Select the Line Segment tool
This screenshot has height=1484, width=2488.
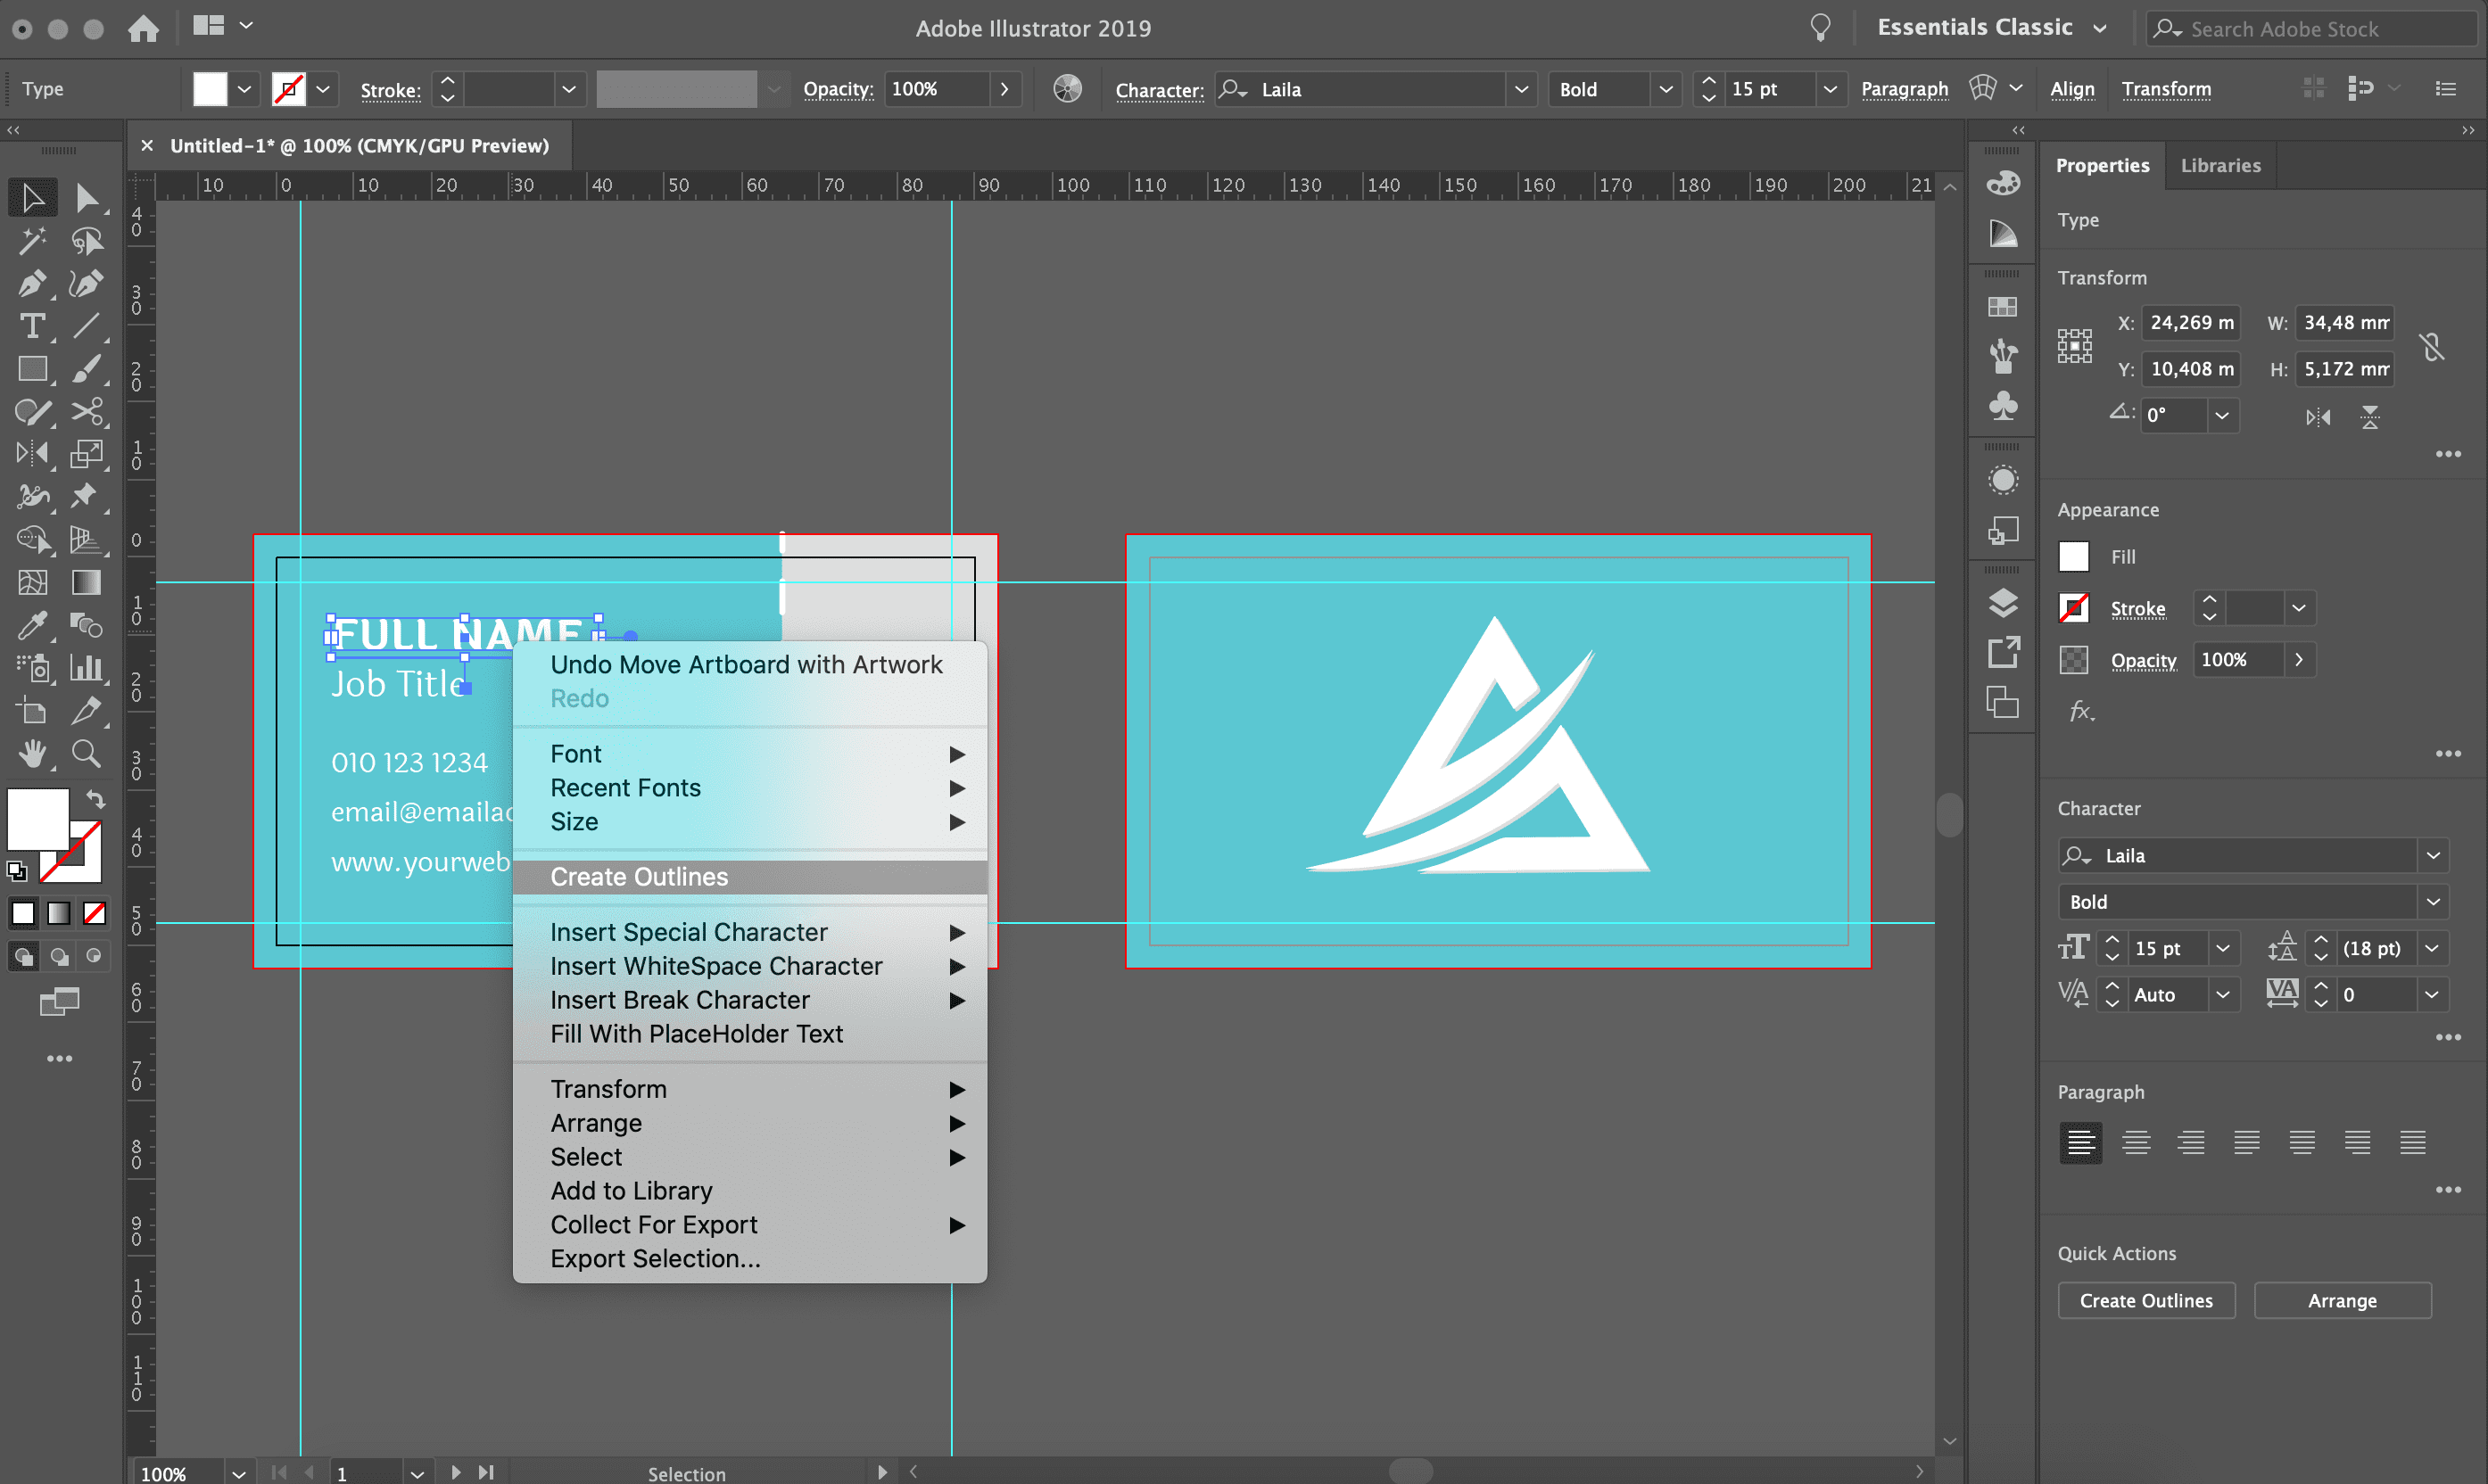pyautogui.click(x=86, y=326)
